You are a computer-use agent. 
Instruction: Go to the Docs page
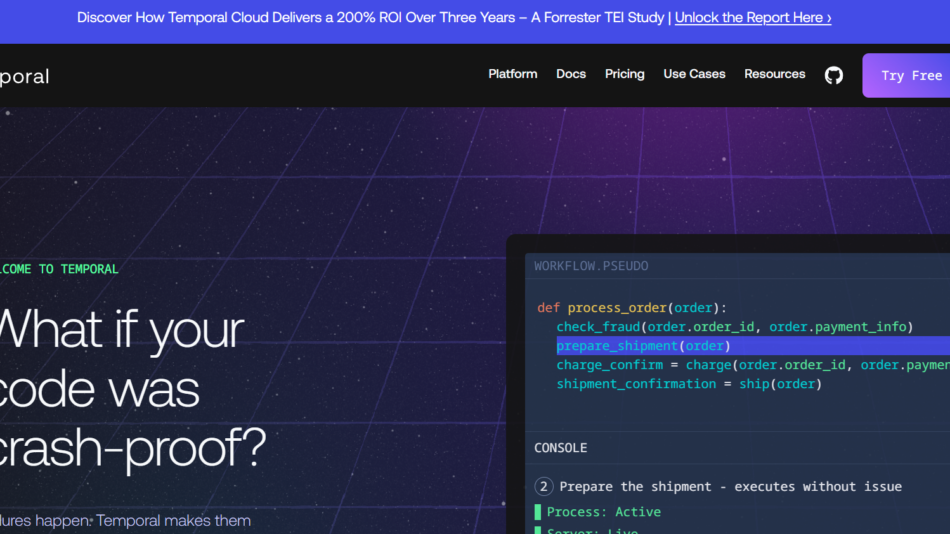[571, 74]
